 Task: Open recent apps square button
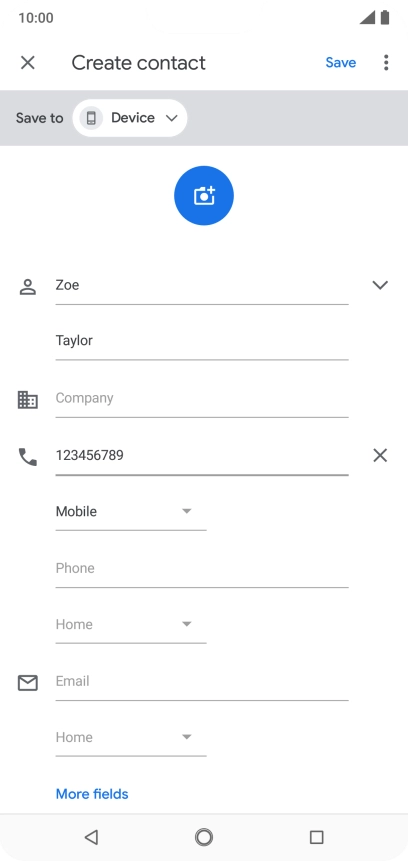click(316, 837)
